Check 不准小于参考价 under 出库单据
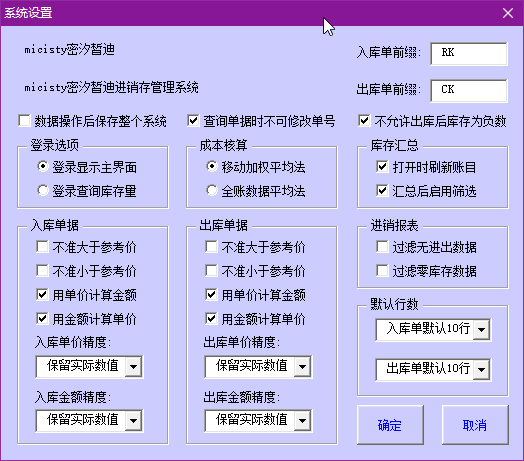The width and height of the screenshot is (524, 461). click(212, 271)
